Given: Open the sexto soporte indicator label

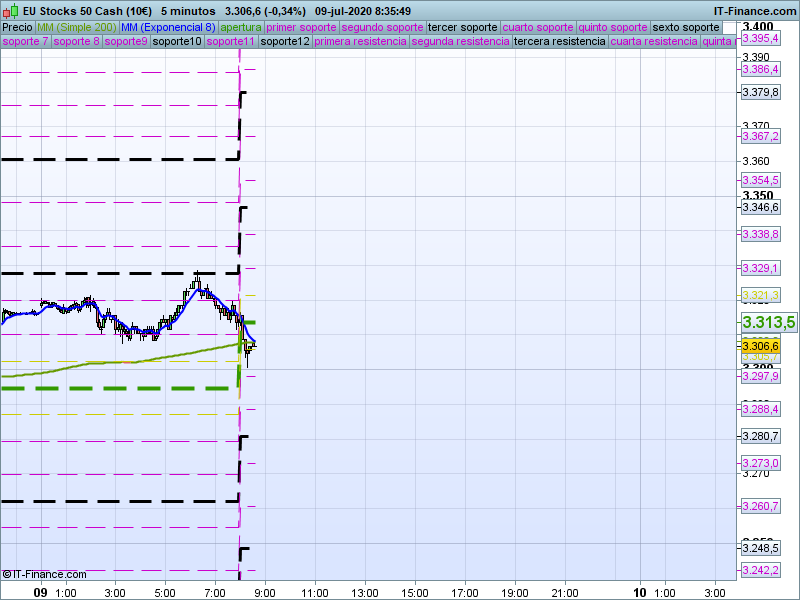Looking at the screenshot, I should pos(685,27).
